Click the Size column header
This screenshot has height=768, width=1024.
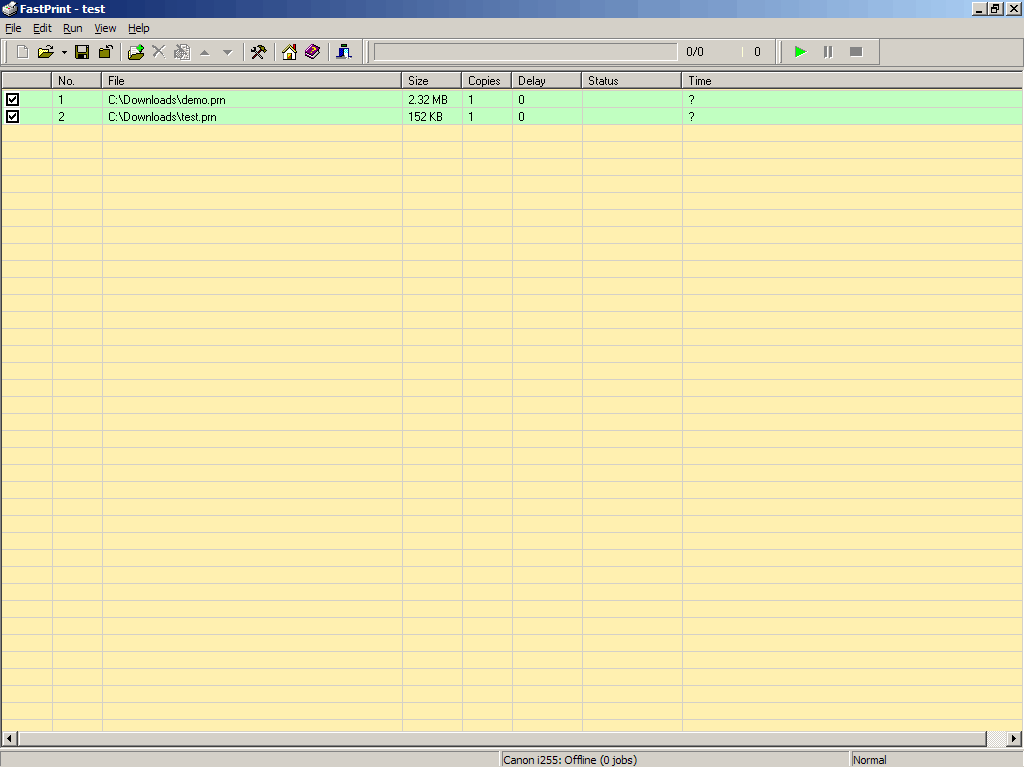click(432, 81)
